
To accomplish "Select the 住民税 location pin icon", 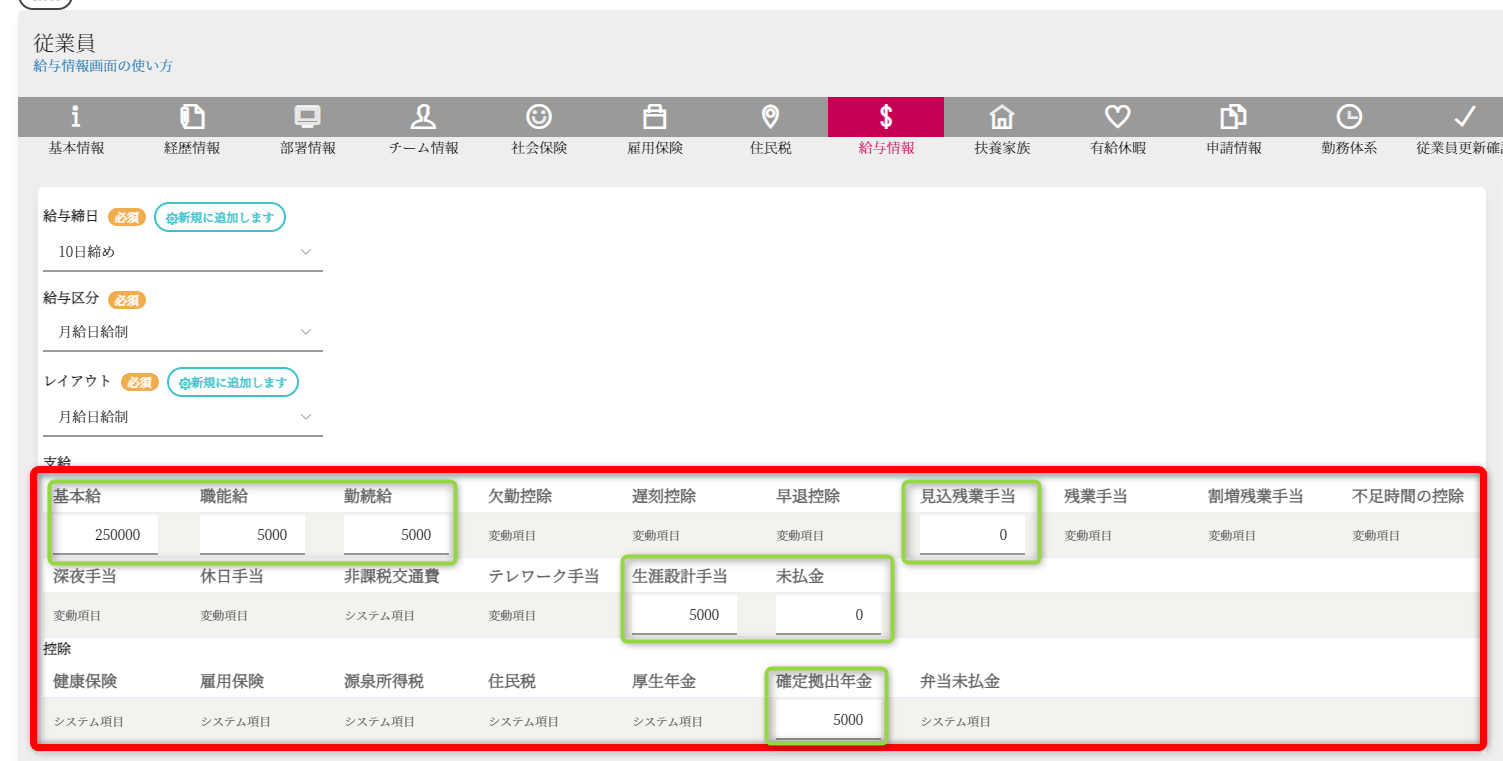I will click(x=770, y=117).
